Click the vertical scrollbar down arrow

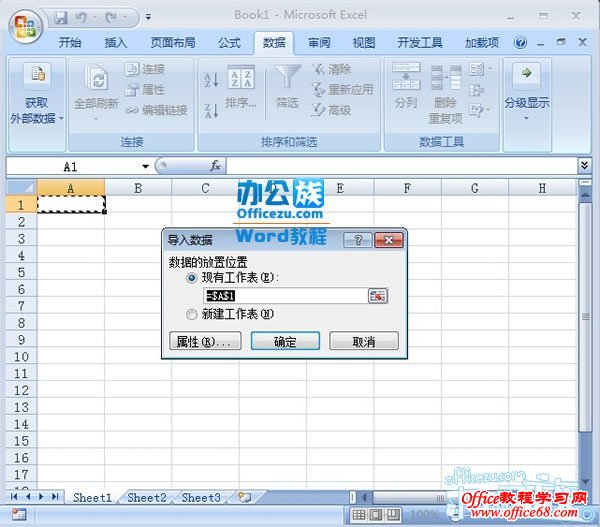pyautogui.click(x=585, y=481)
